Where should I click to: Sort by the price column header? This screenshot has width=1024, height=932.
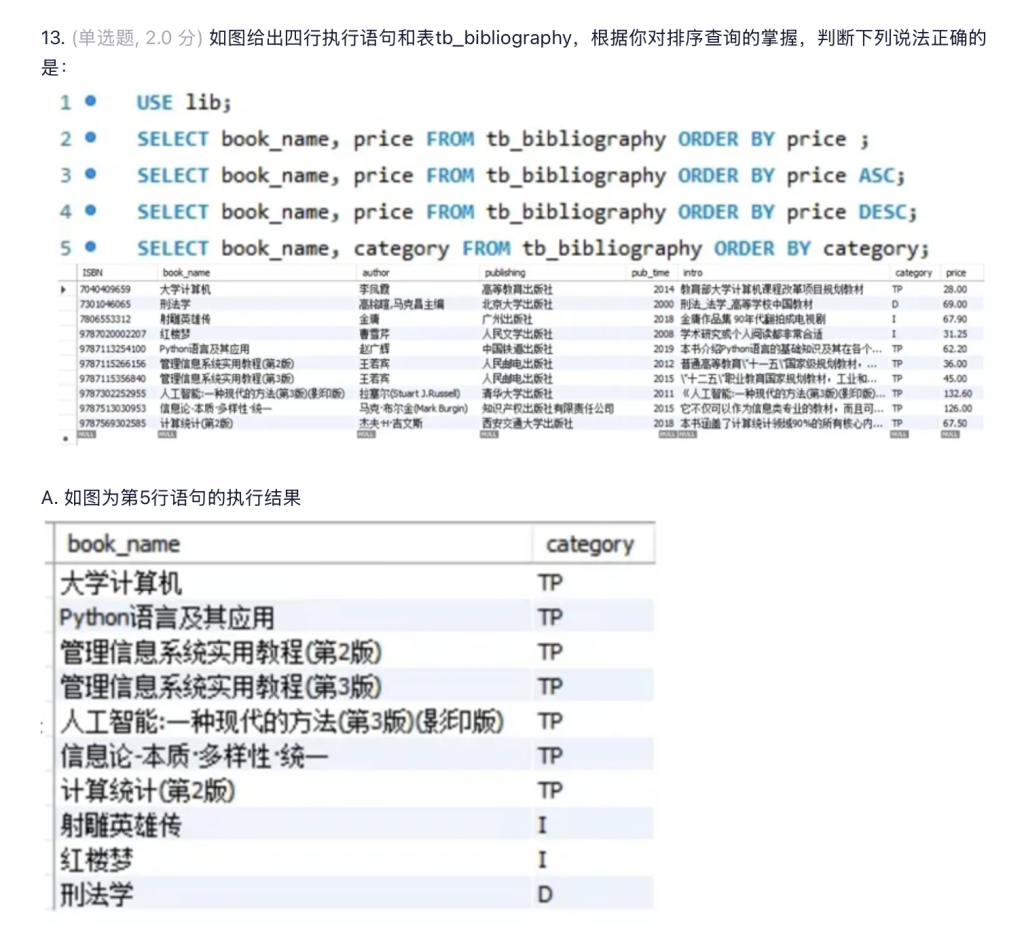956,272
